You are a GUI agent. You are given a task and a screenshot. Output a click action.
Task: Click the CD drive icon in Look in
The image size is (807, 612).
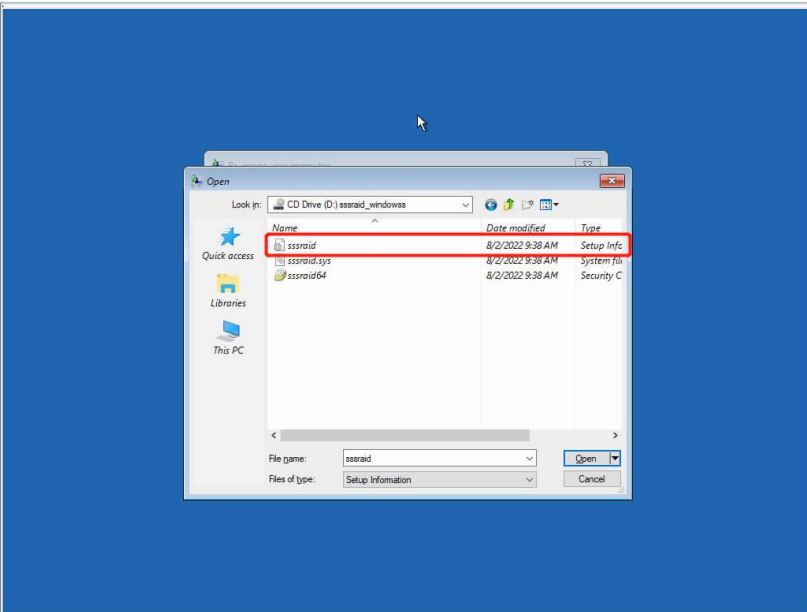(278, 204)
